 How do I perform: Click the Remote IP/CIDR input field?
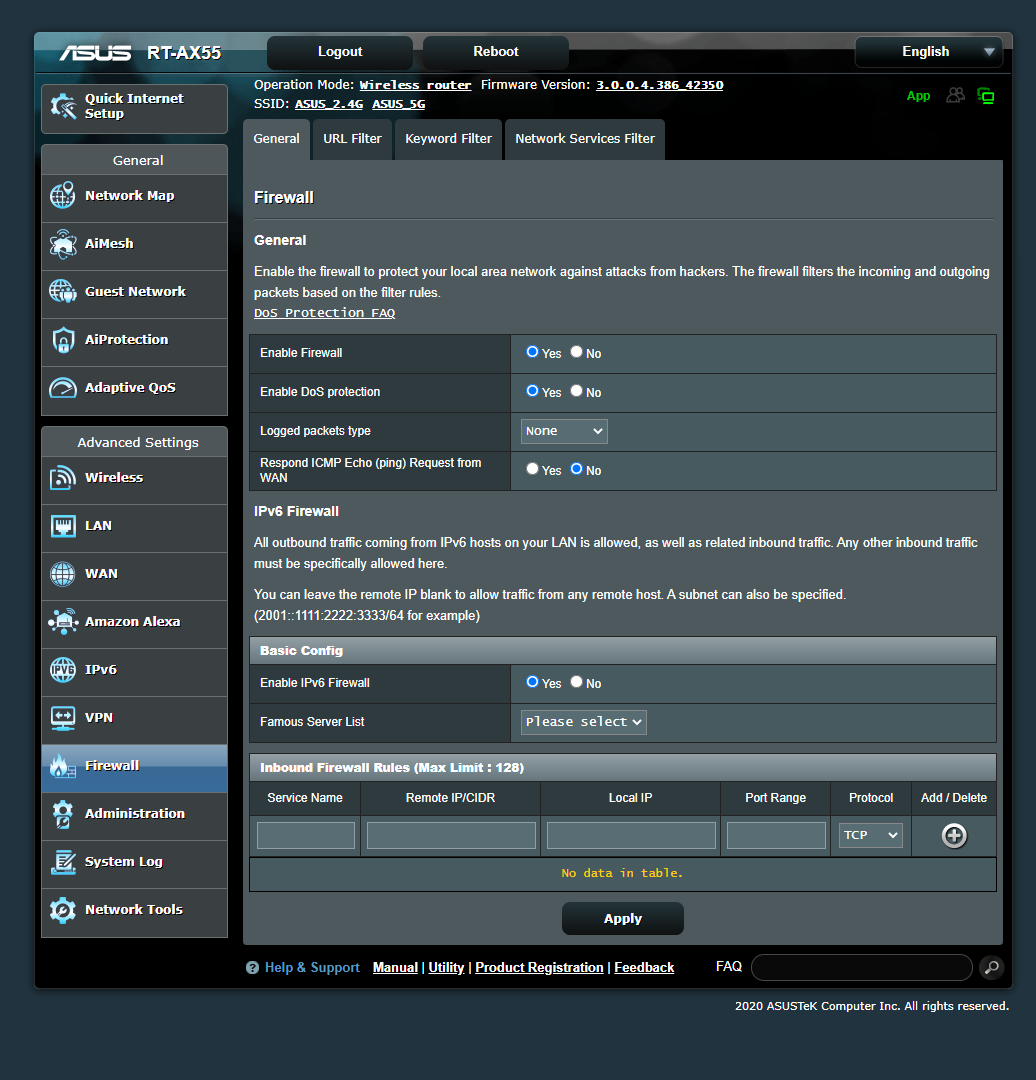(451, 835)
